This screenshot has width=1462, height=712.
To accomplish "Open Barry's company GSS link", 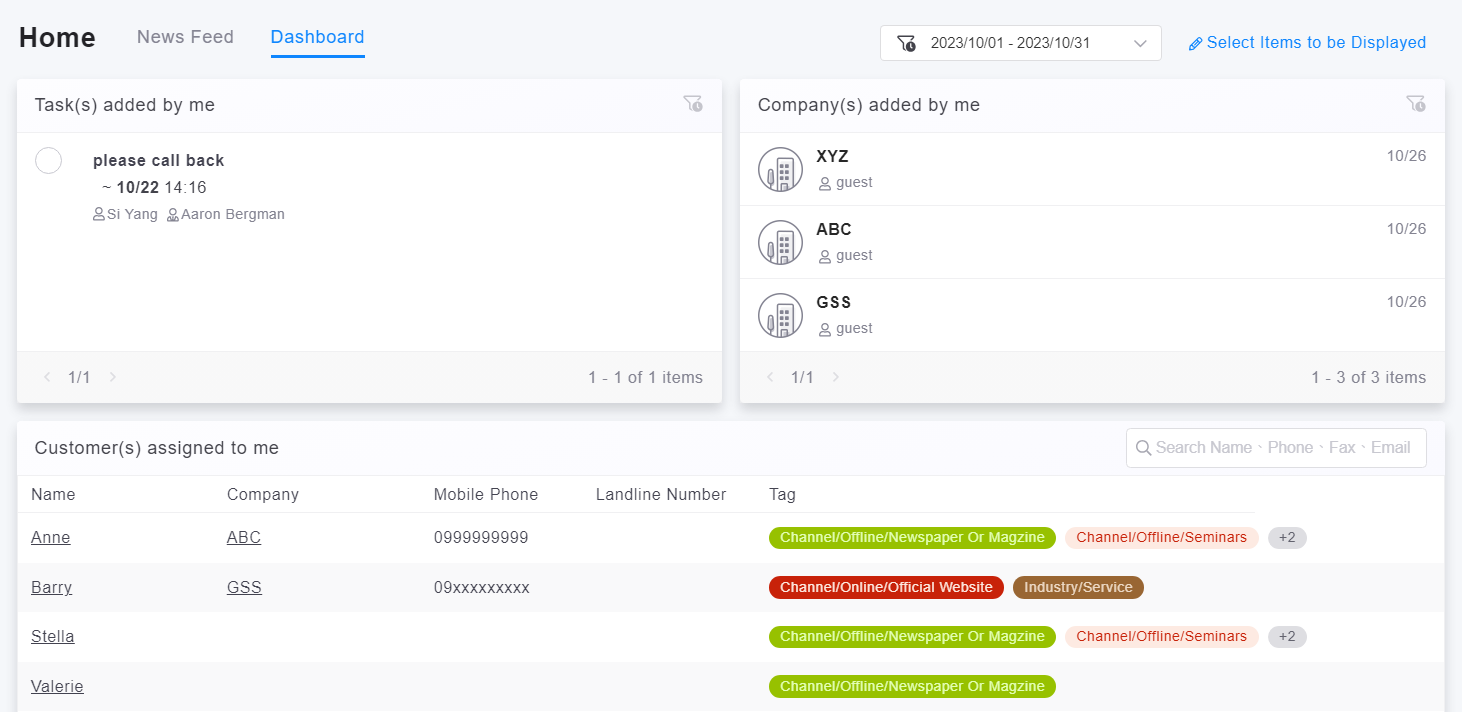I will [x=244, y=588].
